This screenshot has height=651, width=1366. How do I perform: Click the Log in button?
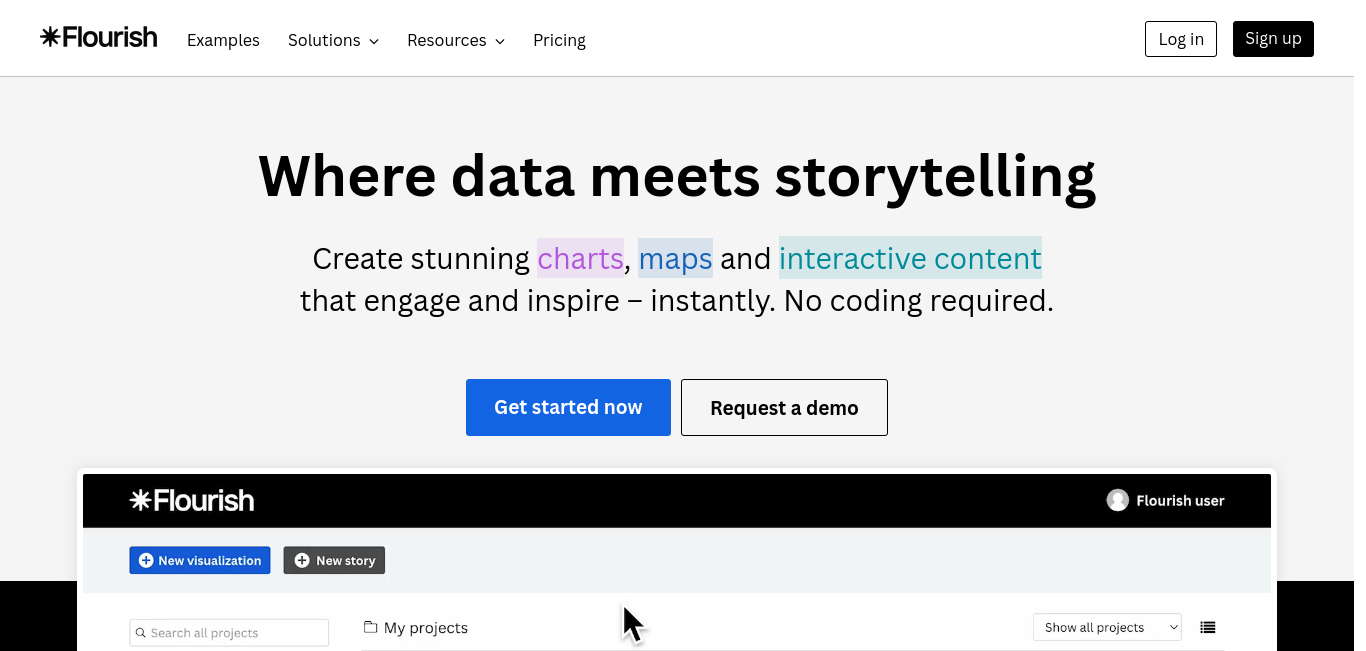[x=1181, y=39]
